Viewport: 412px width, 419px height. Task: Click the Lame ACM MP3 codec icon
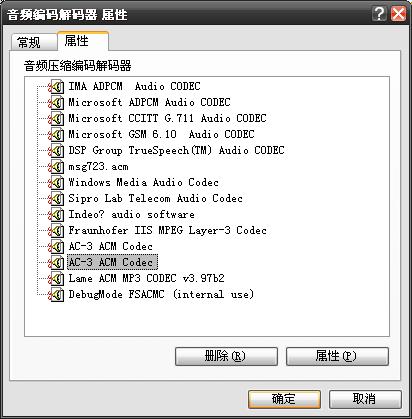pos(56,279)
